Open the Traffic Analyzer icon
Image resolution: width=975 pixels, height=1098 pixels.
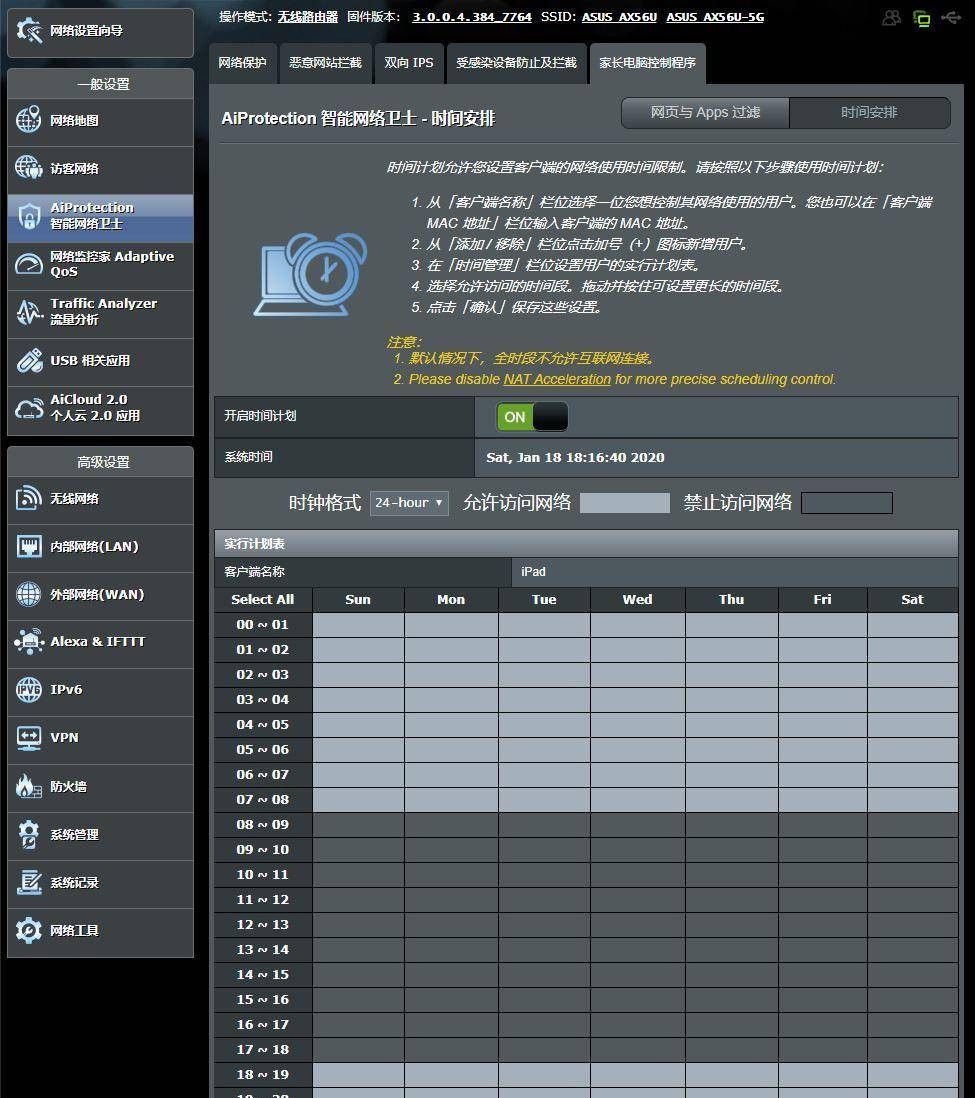point(29,312)
